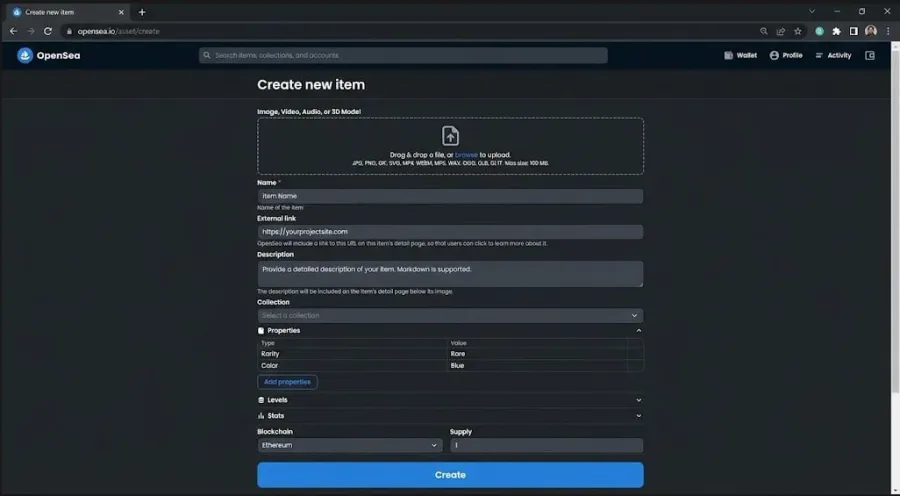Click the wallet sidebar icon in header
The height and width of the screenshot is (496, 900).
(870, 55)
